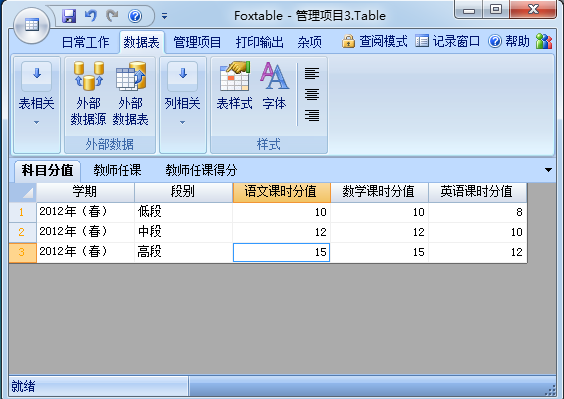Click the 语文课时分值 cell with value 15

point(281,252)
